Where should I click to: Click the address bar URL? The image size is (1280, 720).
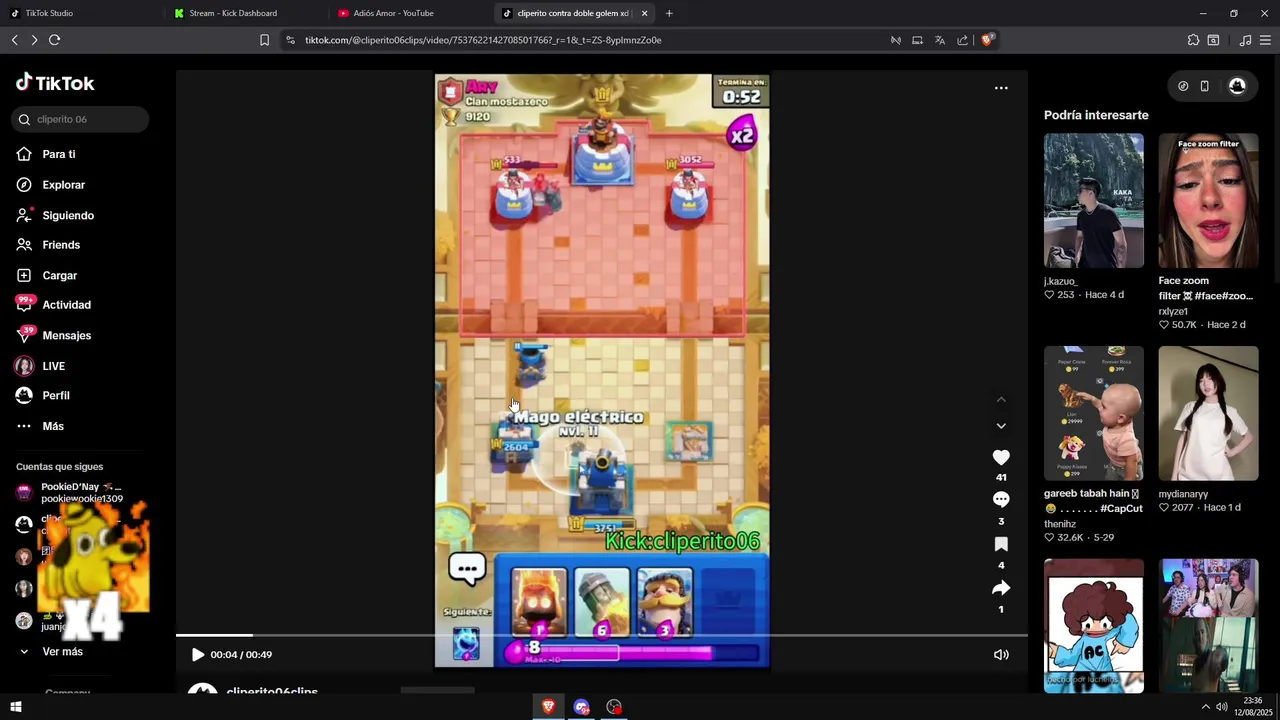pyautogui.click(x=483, y=40)
